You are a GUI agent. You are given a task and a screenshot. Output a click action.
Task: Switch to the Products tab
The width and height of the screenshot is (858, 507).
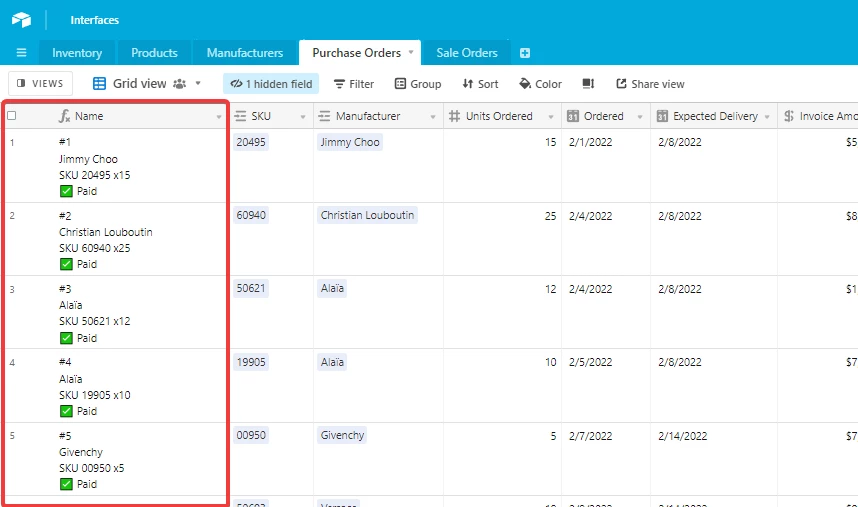pyautogui.click(x=154, y=53)
